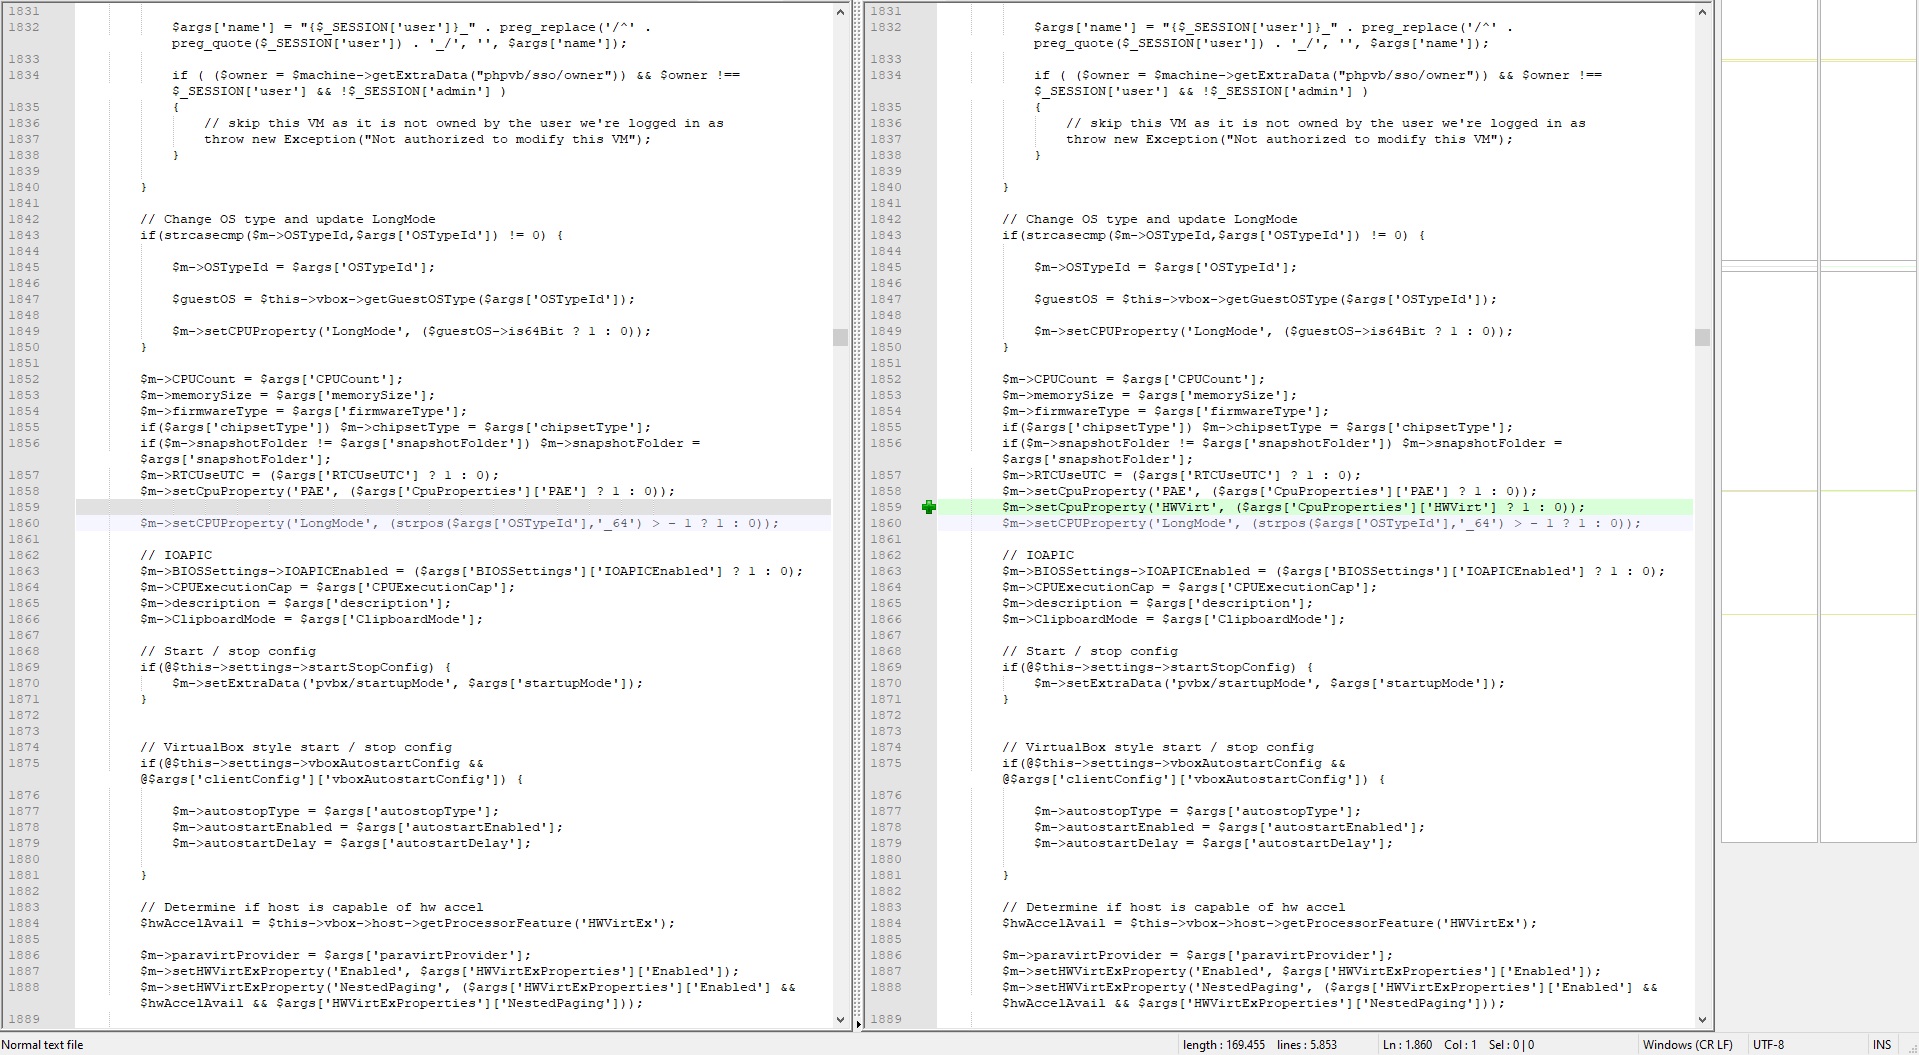
Task: Click '// Determine if host is capable of hw accel' in the left pane
Action: tap(312, 907)
